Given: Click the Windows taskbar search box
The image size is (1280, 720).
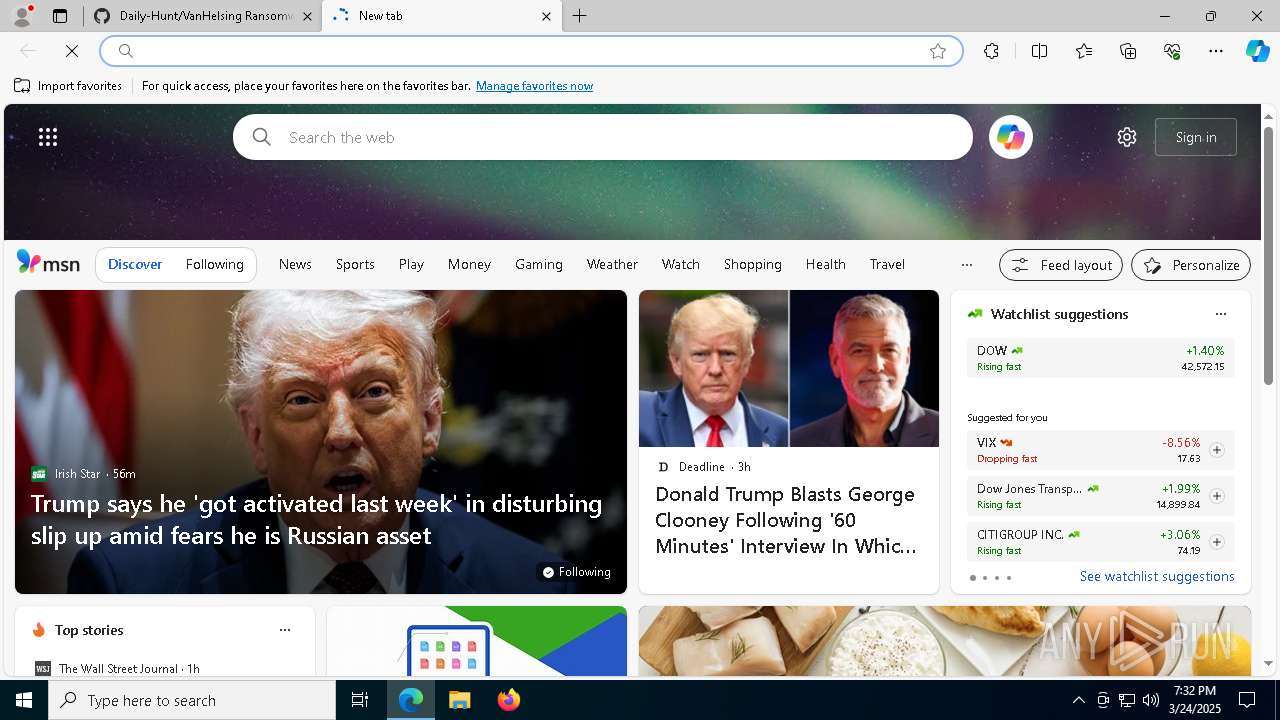Looking at the screenshot, I should coord(192,700).
